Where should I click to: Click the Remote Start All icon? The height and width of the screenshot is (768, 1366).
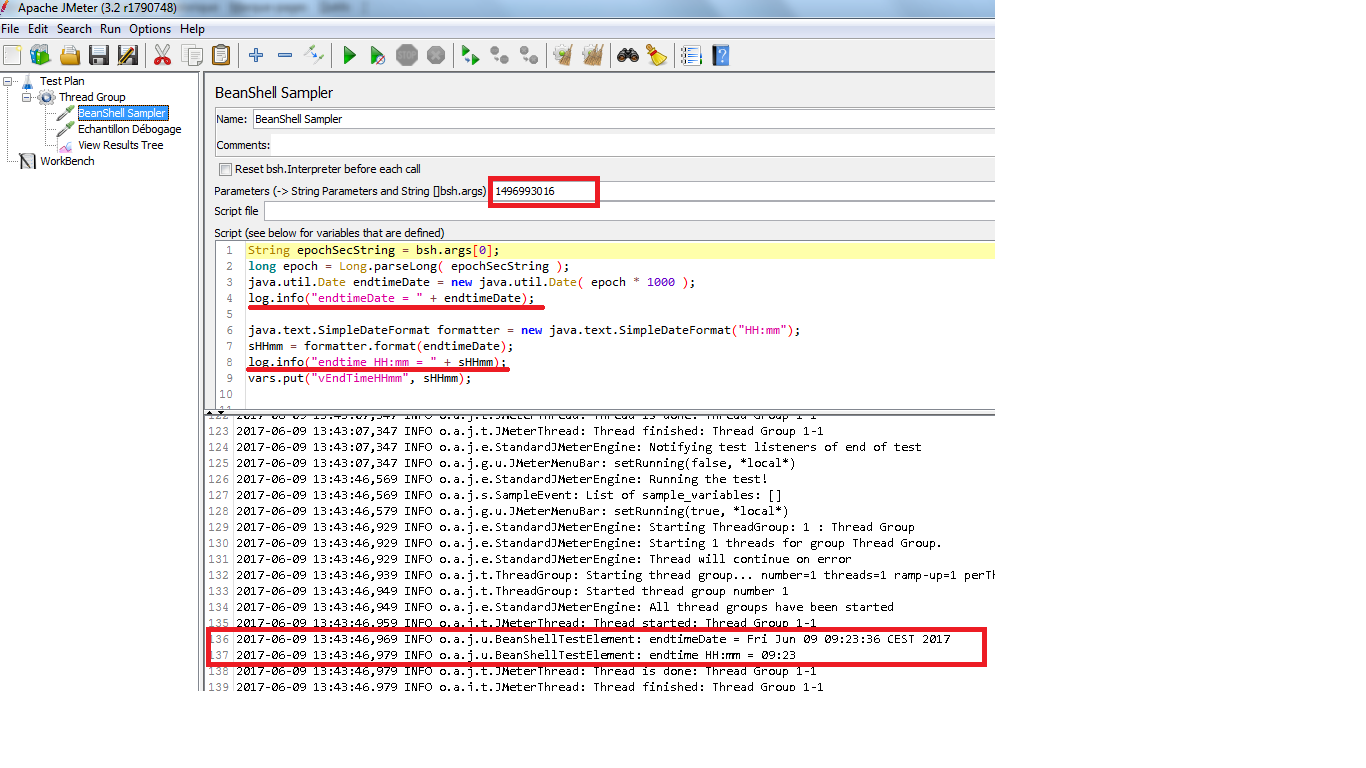coord(470,55)
